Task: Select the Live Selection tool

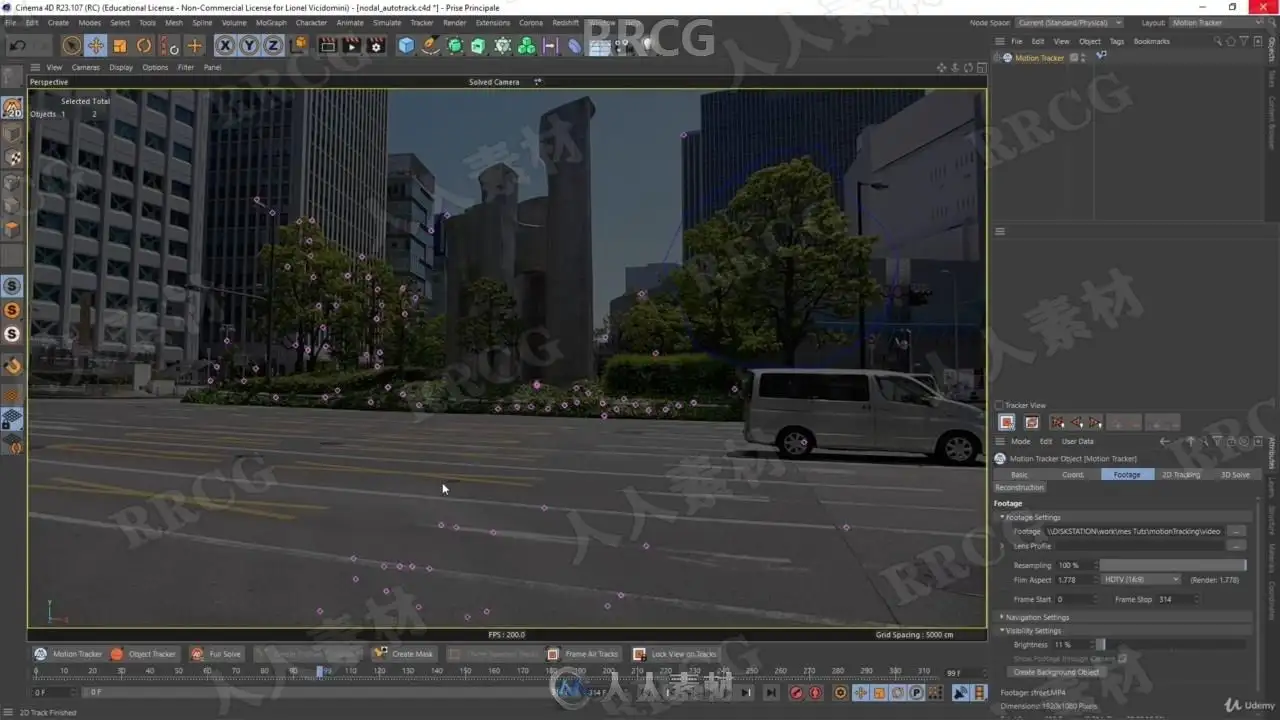Action: coord(71,45)
